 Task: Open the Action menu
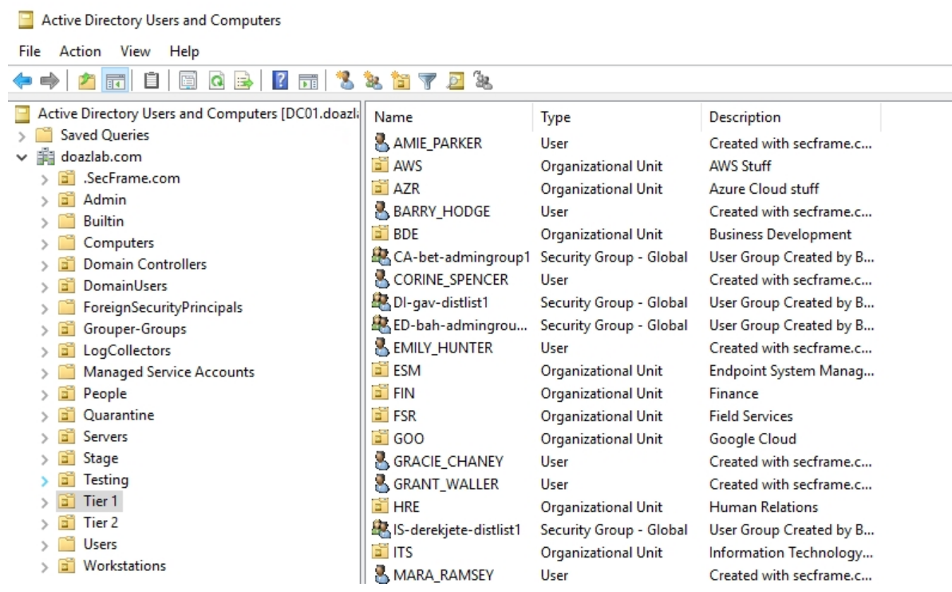[x=80, y=51]
